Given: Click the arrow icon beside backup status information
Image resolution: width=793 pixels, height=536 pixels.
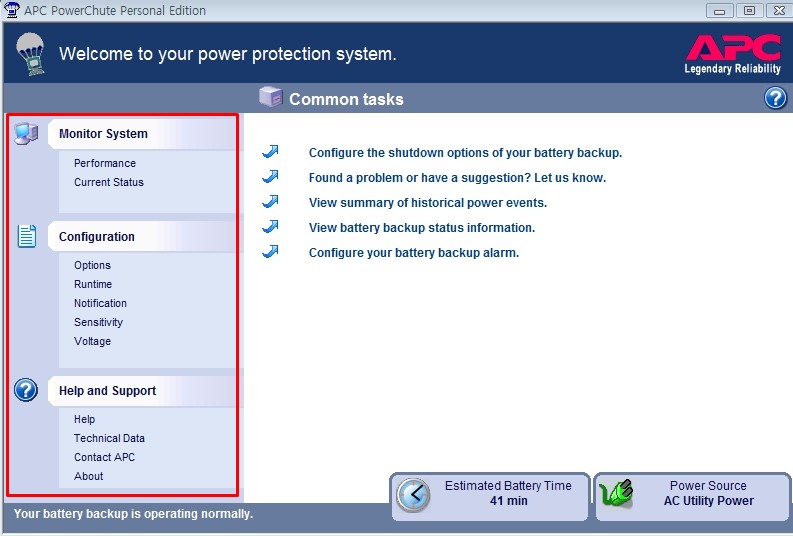Looking at the screenshot, I should point(271,227).
